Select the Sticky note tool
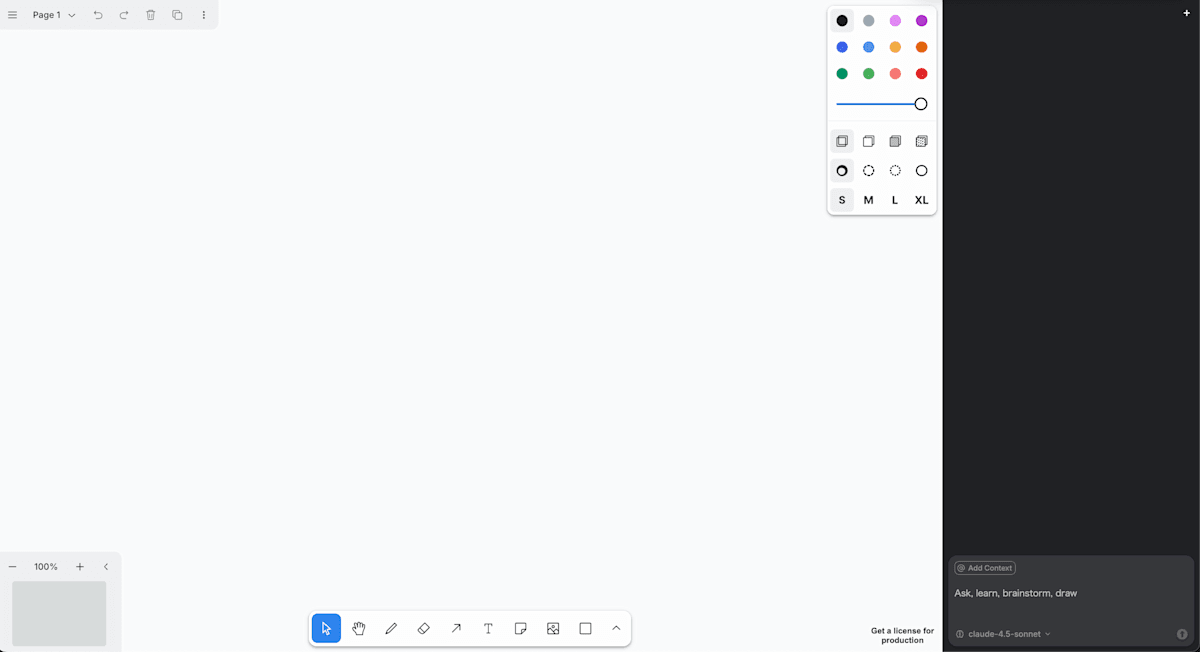 pyautogui.click(x=521, y=628)
